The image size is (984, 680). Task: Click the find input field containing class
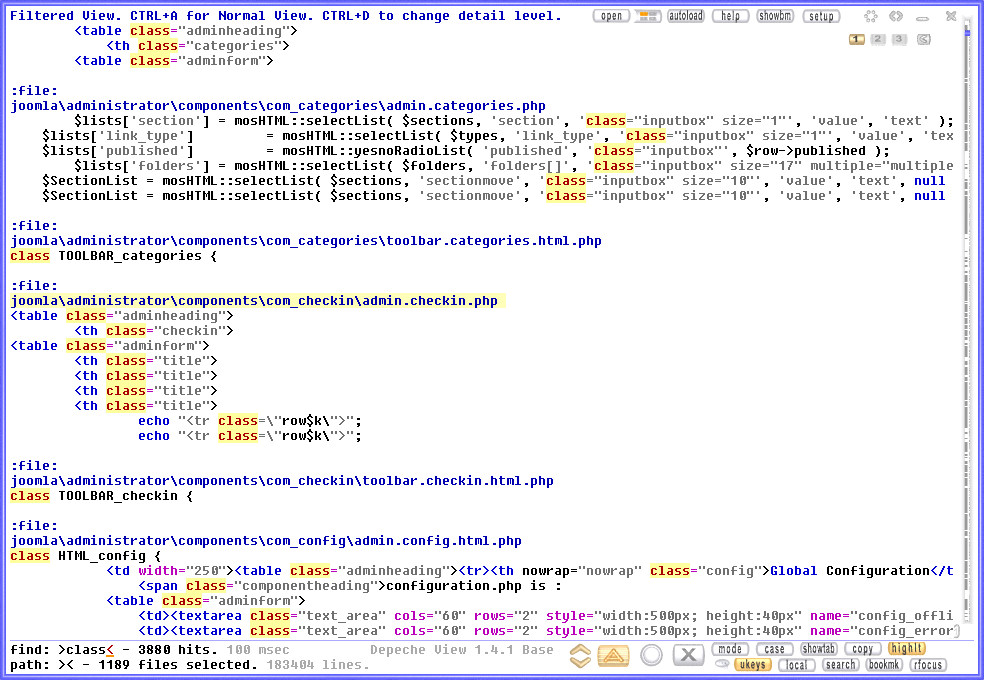[x=85, y=650]
